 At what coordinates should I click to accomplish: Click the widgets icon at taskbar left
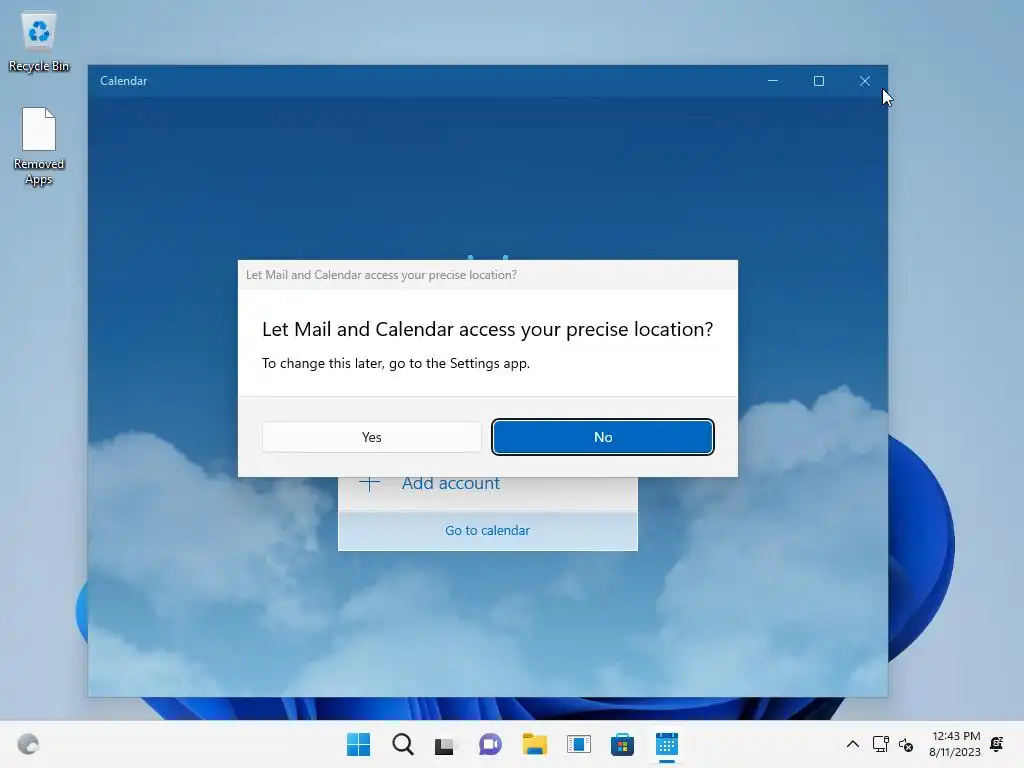[28, 744]
